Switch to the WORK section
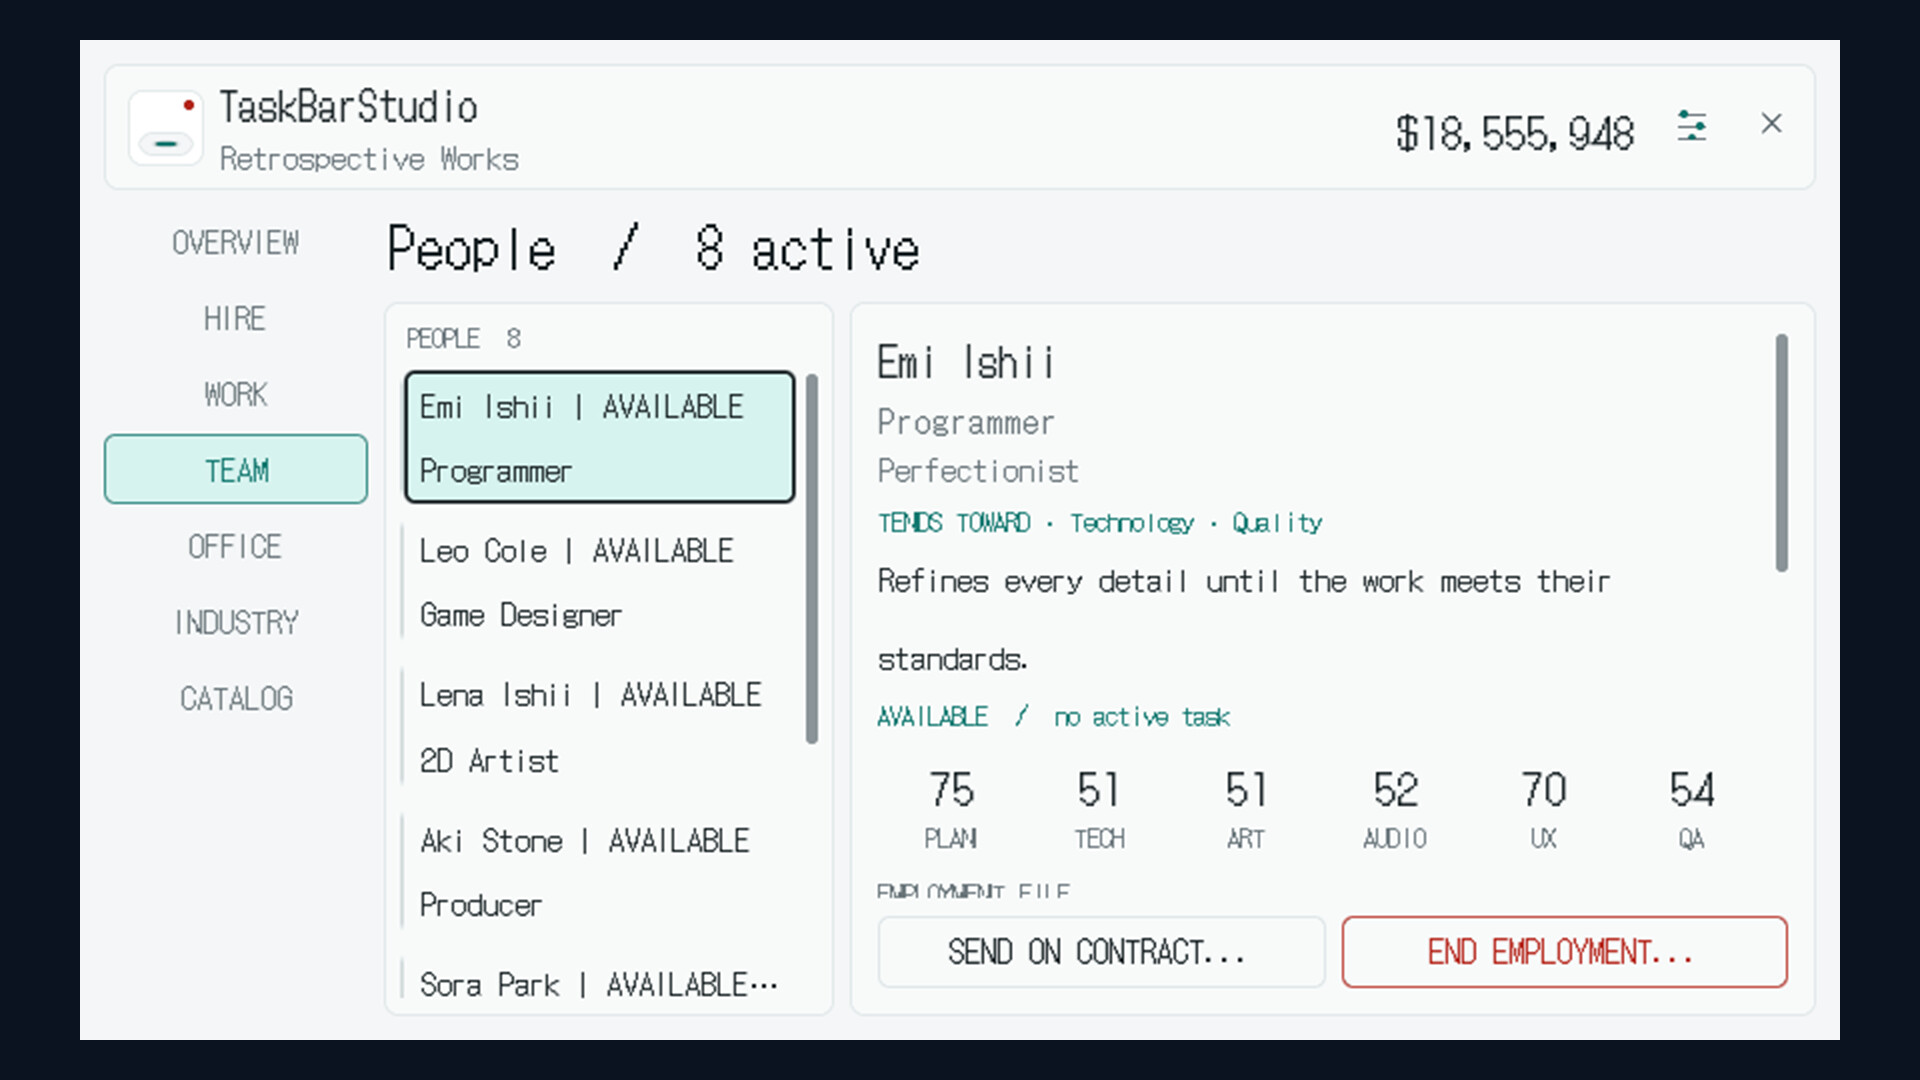 pyautogui.click(x=235, y=394)
